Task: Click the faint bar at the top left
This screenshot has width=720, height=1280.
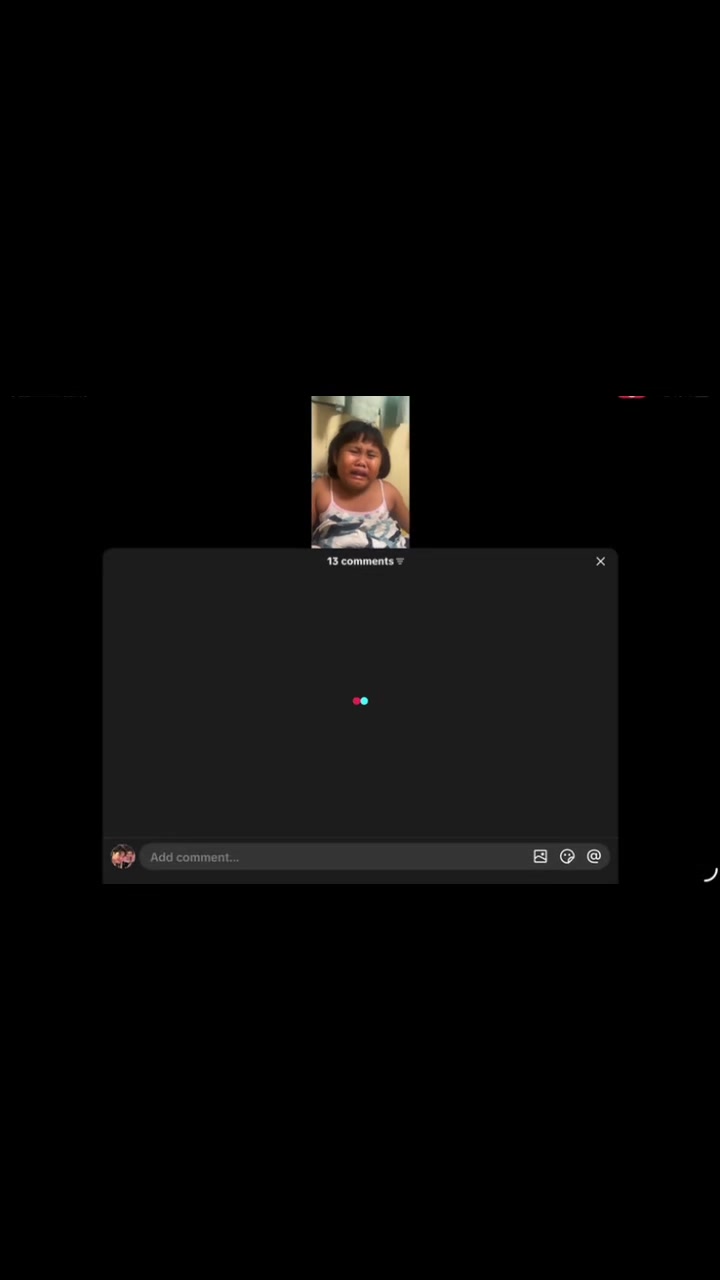Action: point(48,397)
